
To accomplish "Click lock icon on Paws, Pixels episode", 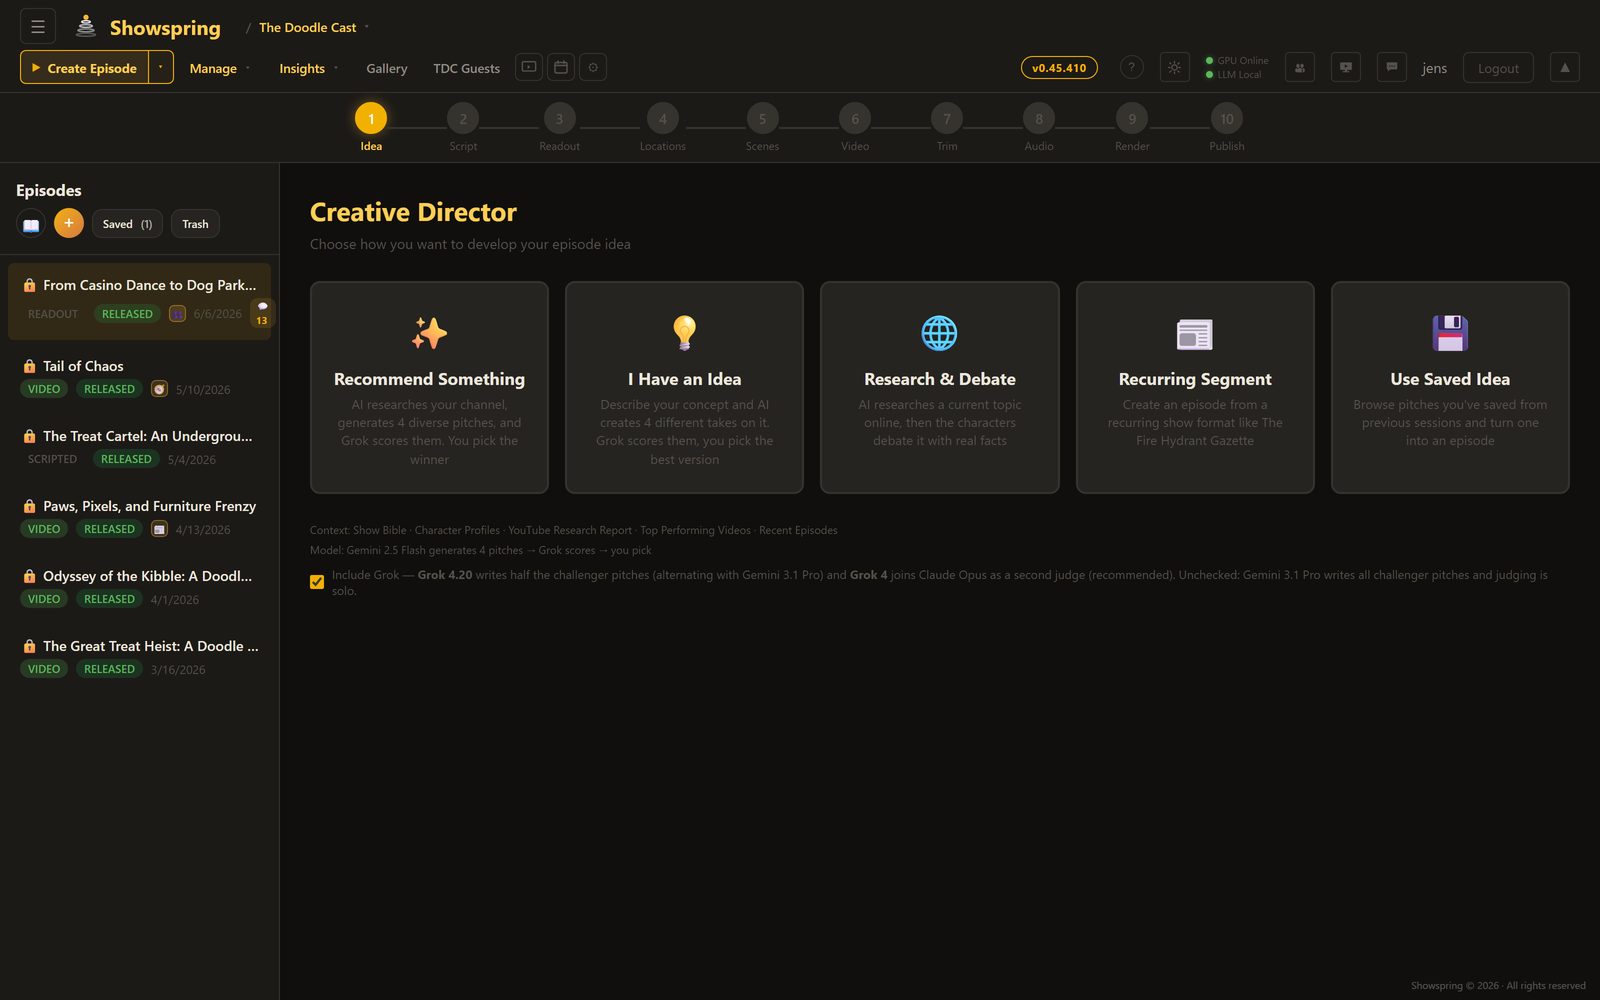I will [x=29, y=506].
